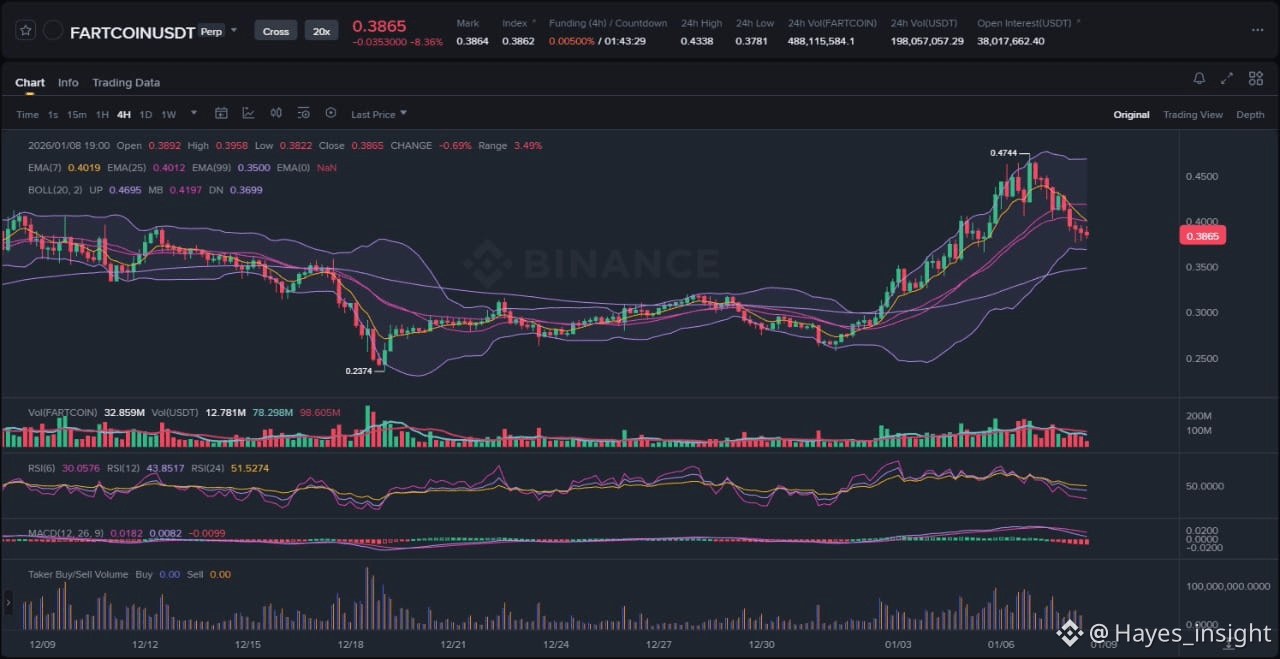
Task: Click the EMA(25) 0.4012 indicator label
Action: 146,168
